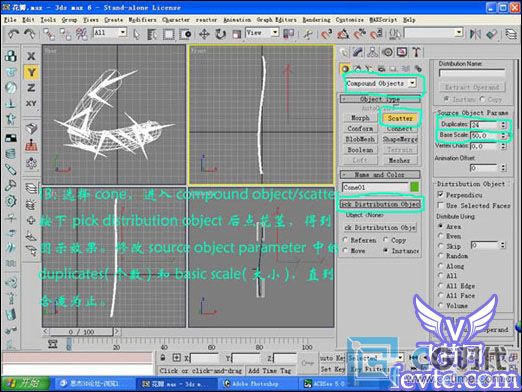Click the Mirror tool icon
Viewport: 522px width, 392px height.
[475, 34]
